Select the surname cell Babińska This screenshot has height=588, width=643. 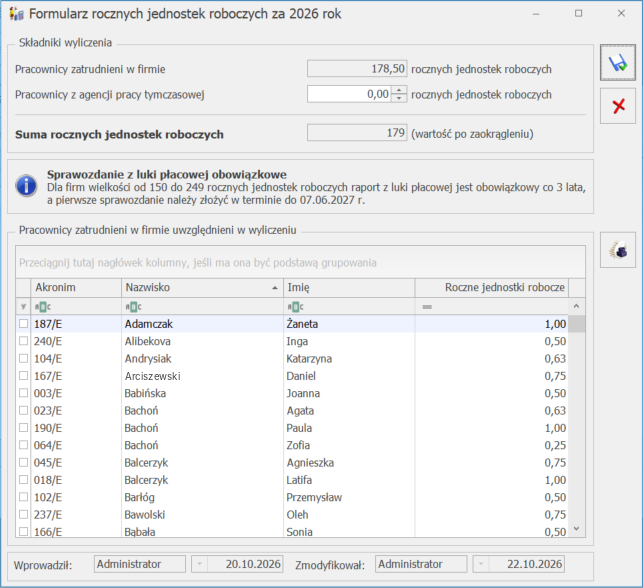[202, 393]
